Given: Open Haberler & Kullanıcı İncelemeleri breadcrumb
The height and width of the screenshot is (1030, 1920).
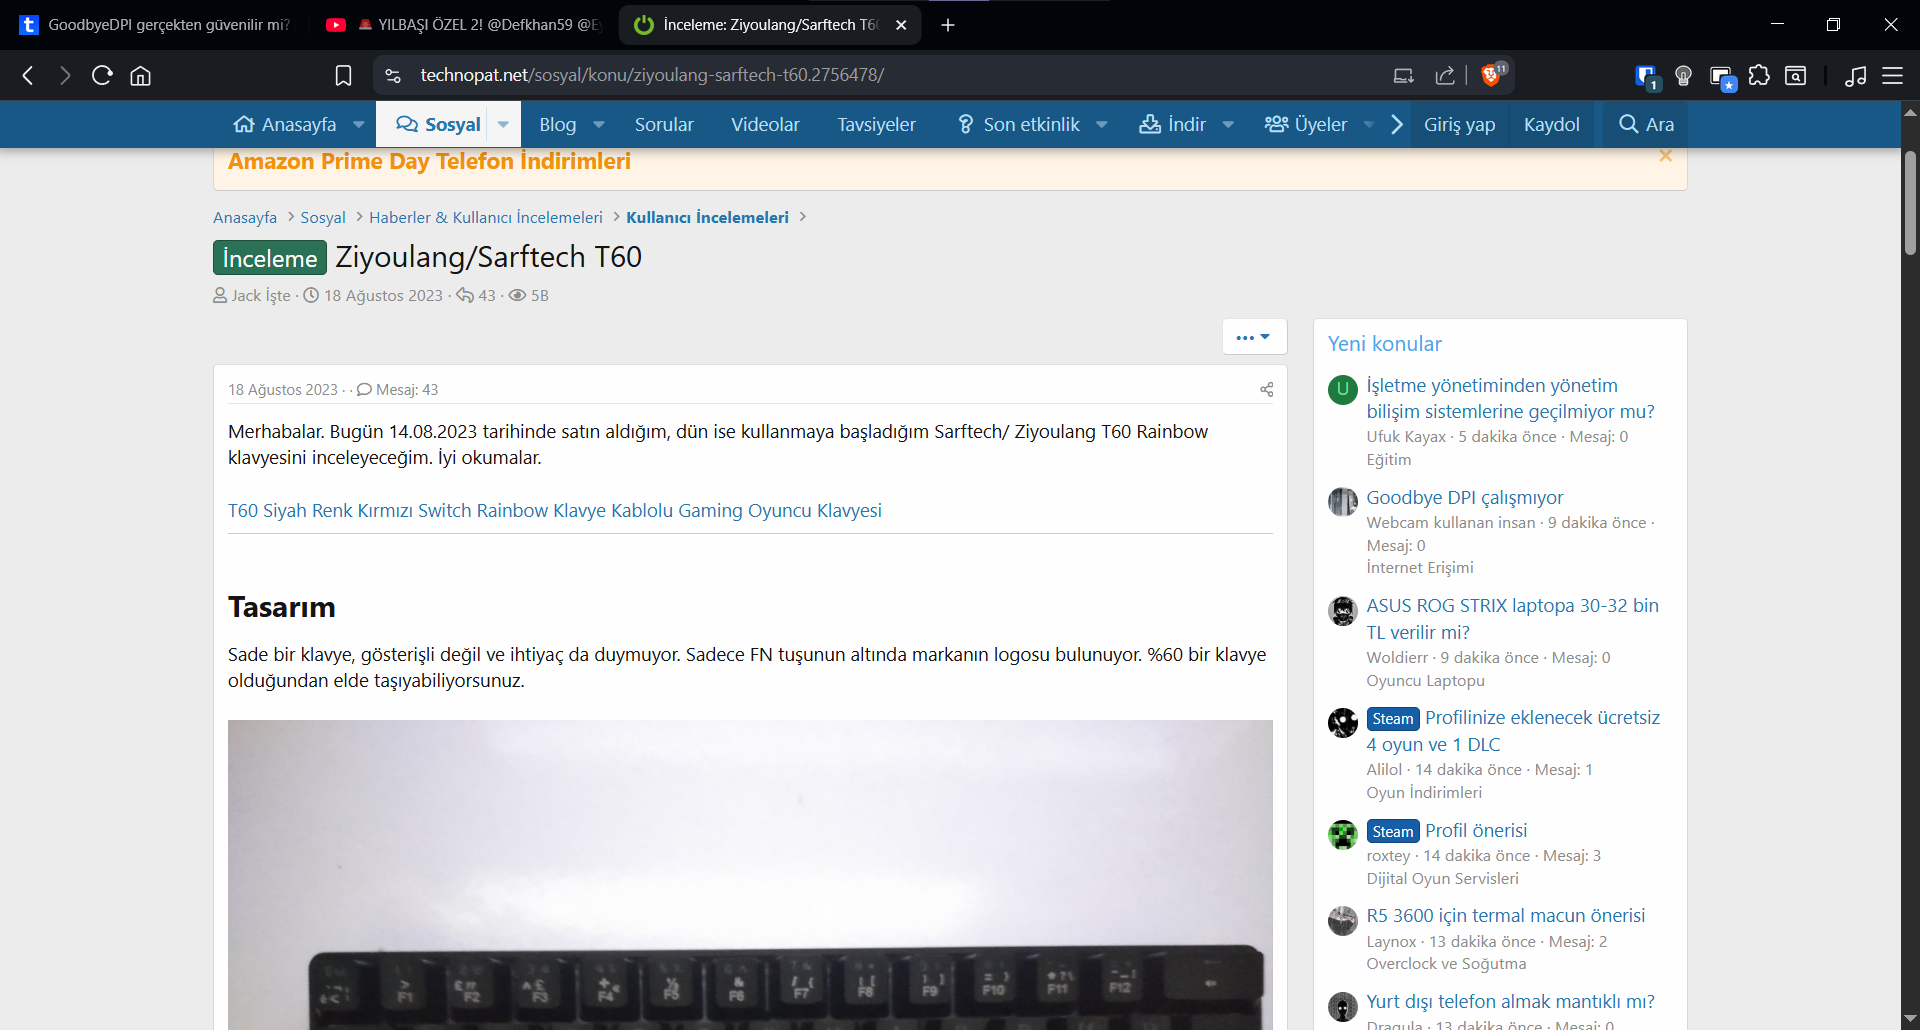Looking at the screenshot, I should click(x=486, y=217).
